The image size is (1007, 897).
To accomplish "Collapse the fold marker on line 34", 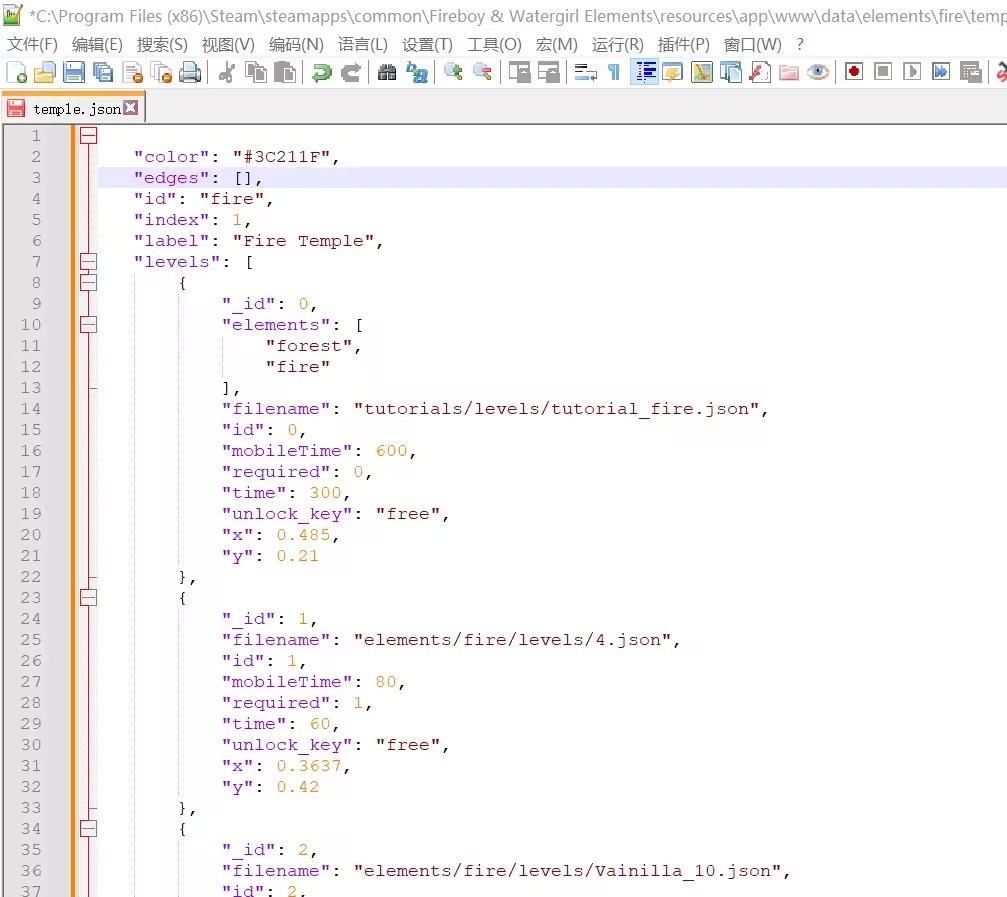I will 89,829.
